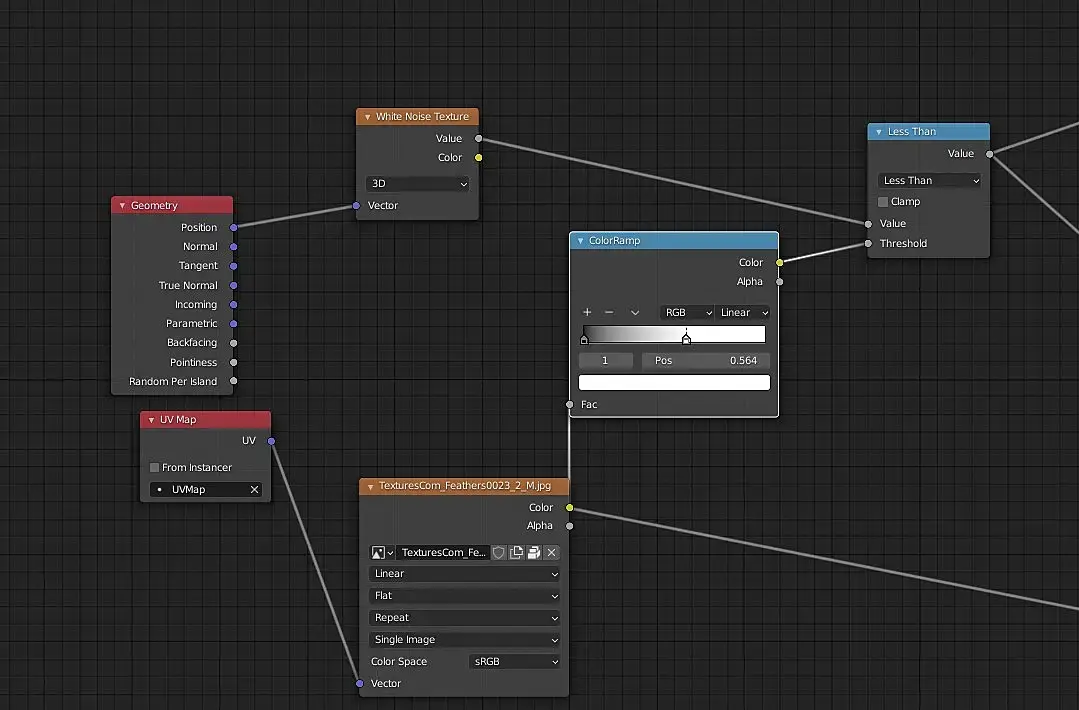This screenshot has width=1079, height=710.
Task: Open the image Linear interpolation dropdown
Action: click(464, 574)
